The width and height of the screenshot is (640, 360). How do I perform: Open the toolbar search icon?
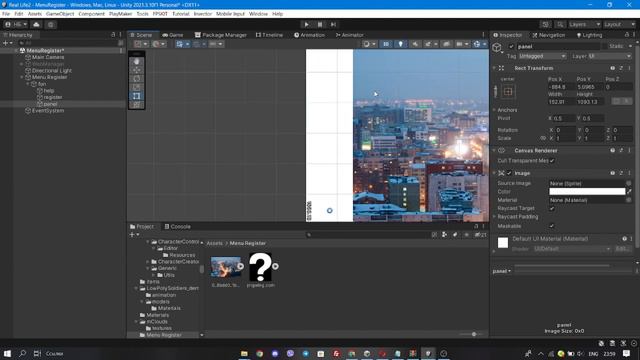pyautogui.click(x=560, y=24)
